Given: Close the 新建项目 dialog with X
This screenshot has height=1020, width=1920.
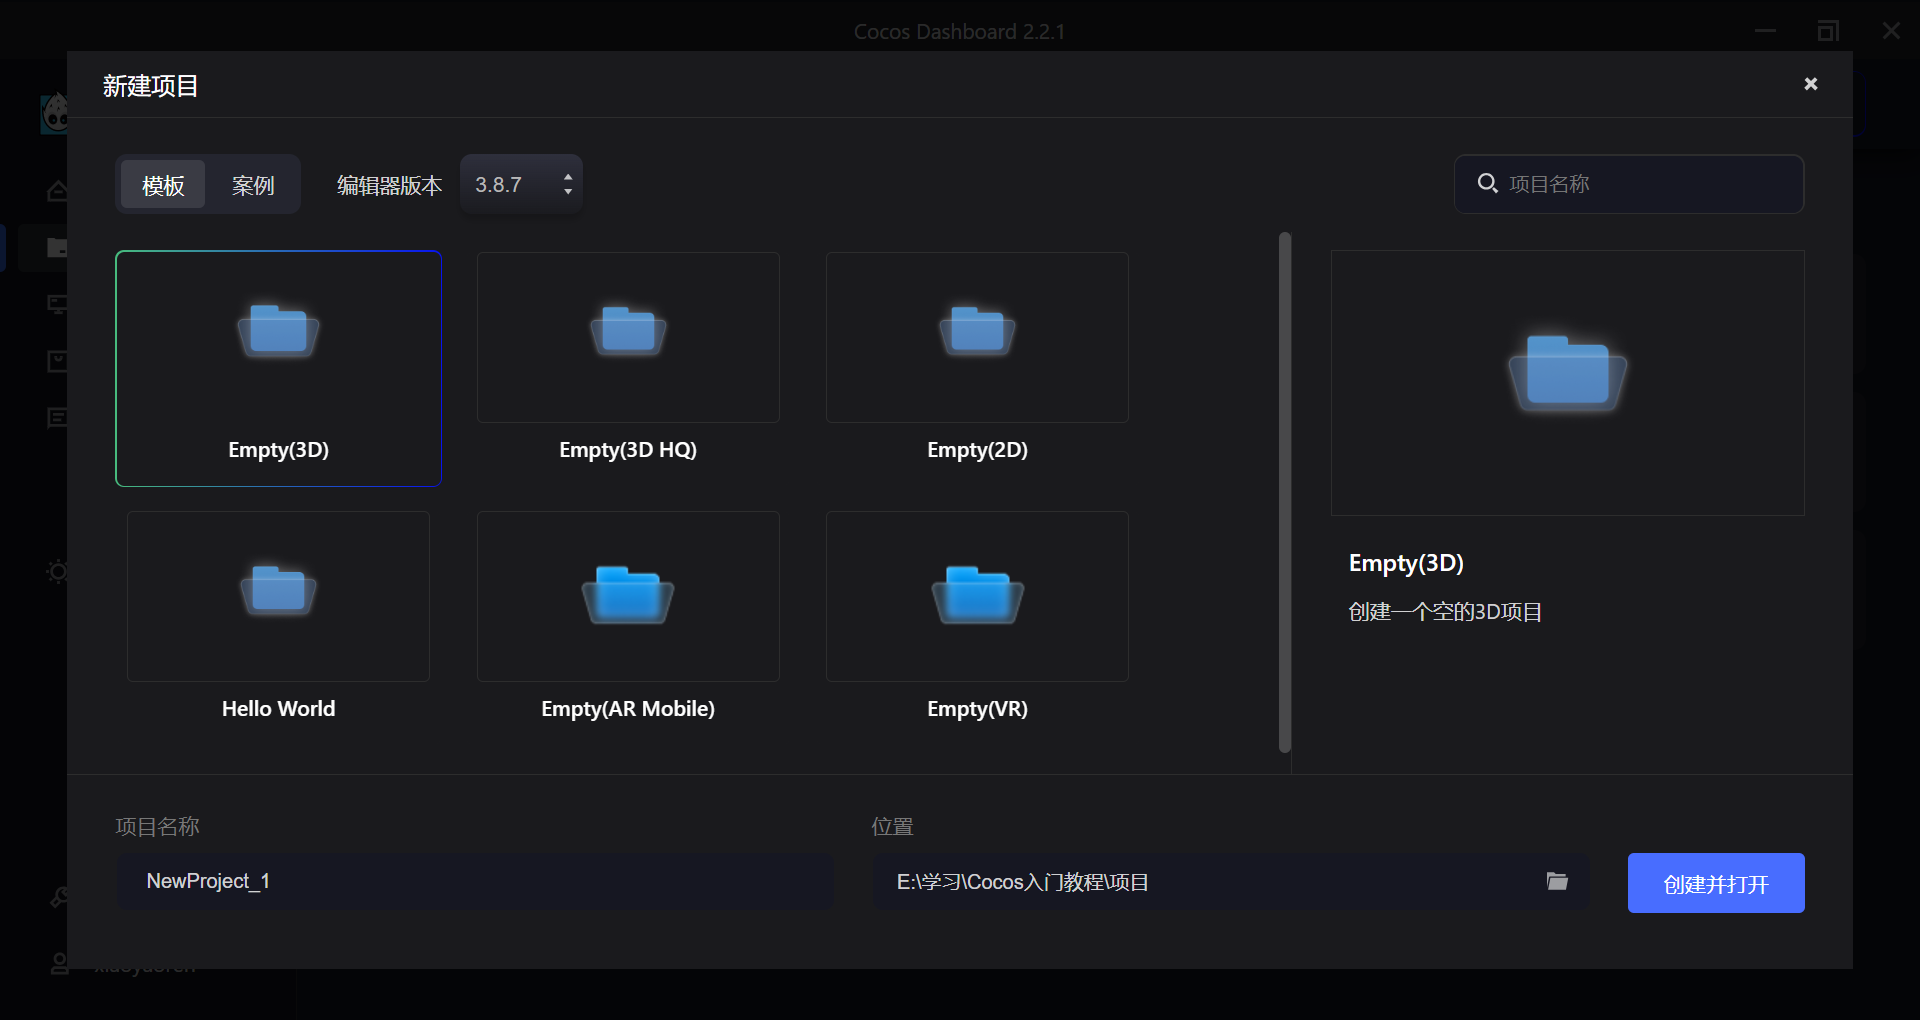Looking at the screenshot, I should (x=1810, y=84).
